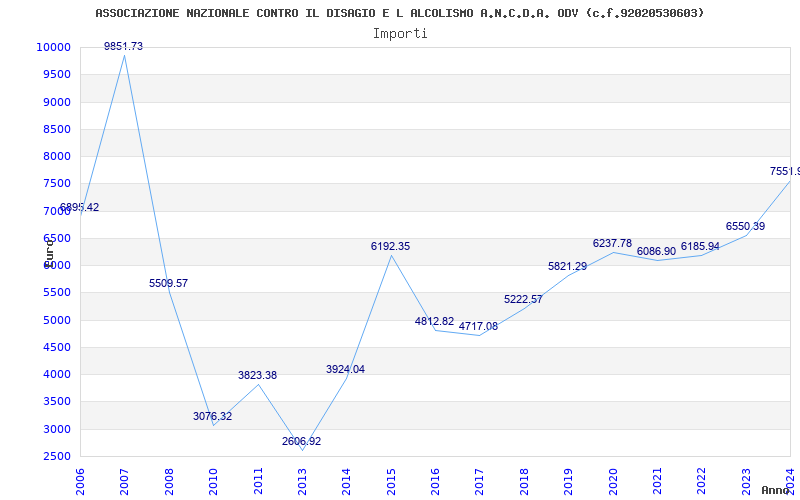Screen dimensions: 800x500
Task: Click the 10000 tick on the y-axis
Action: (53, 48)
